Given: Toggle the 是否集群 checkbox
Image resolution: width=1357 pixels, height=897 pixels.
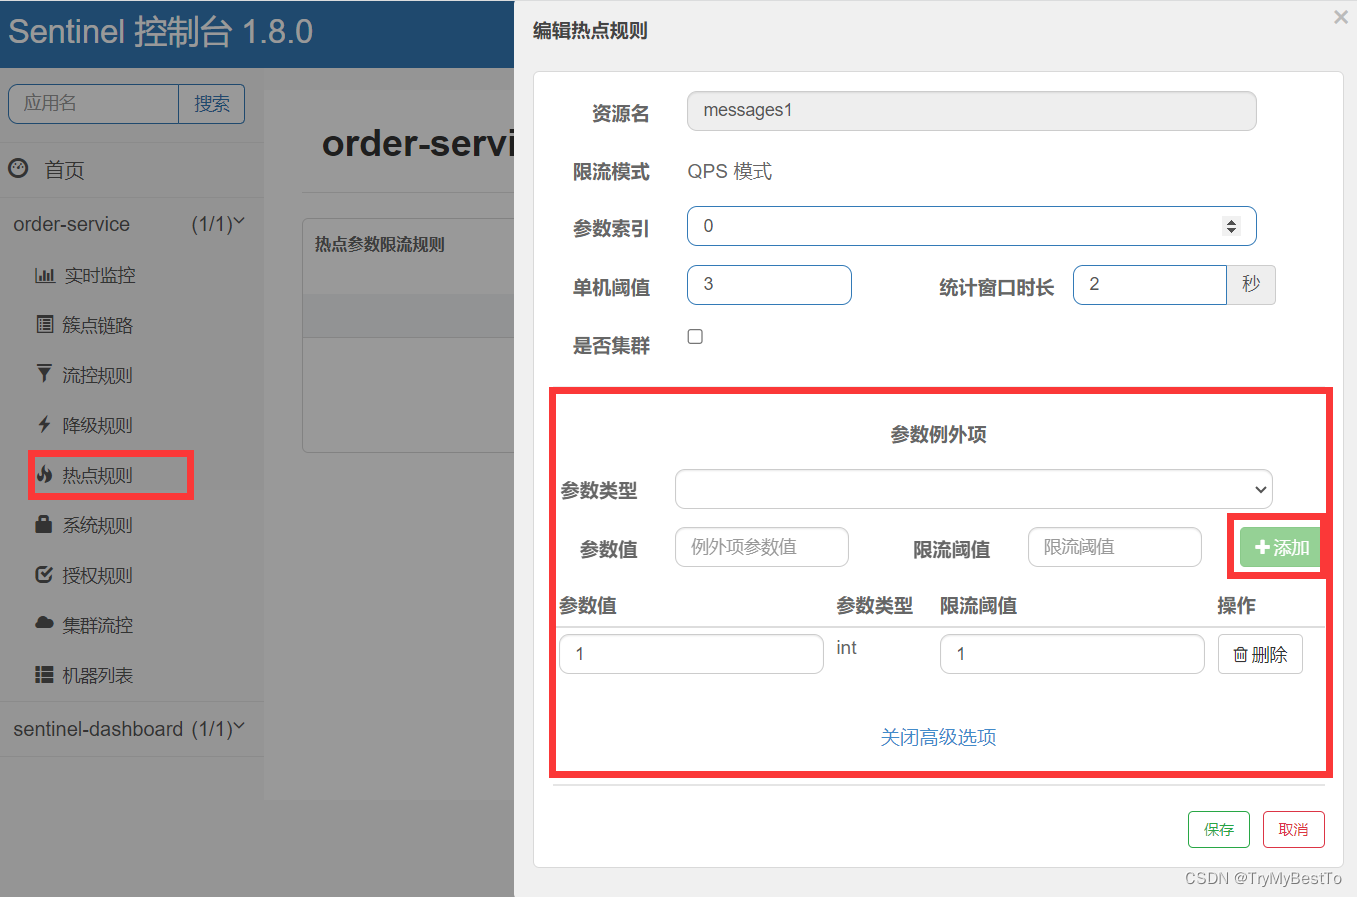Looking at the screenshot, I should (695, 337).
